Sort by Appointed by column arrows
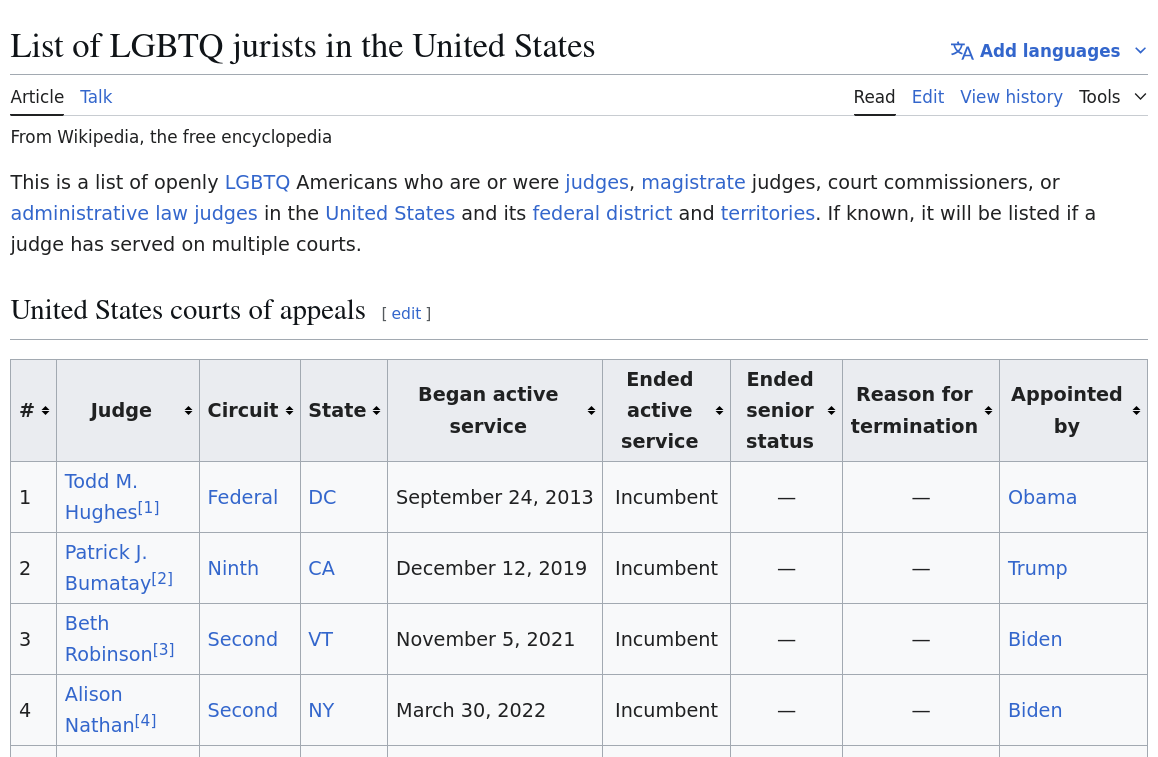 coord(1137,411)
